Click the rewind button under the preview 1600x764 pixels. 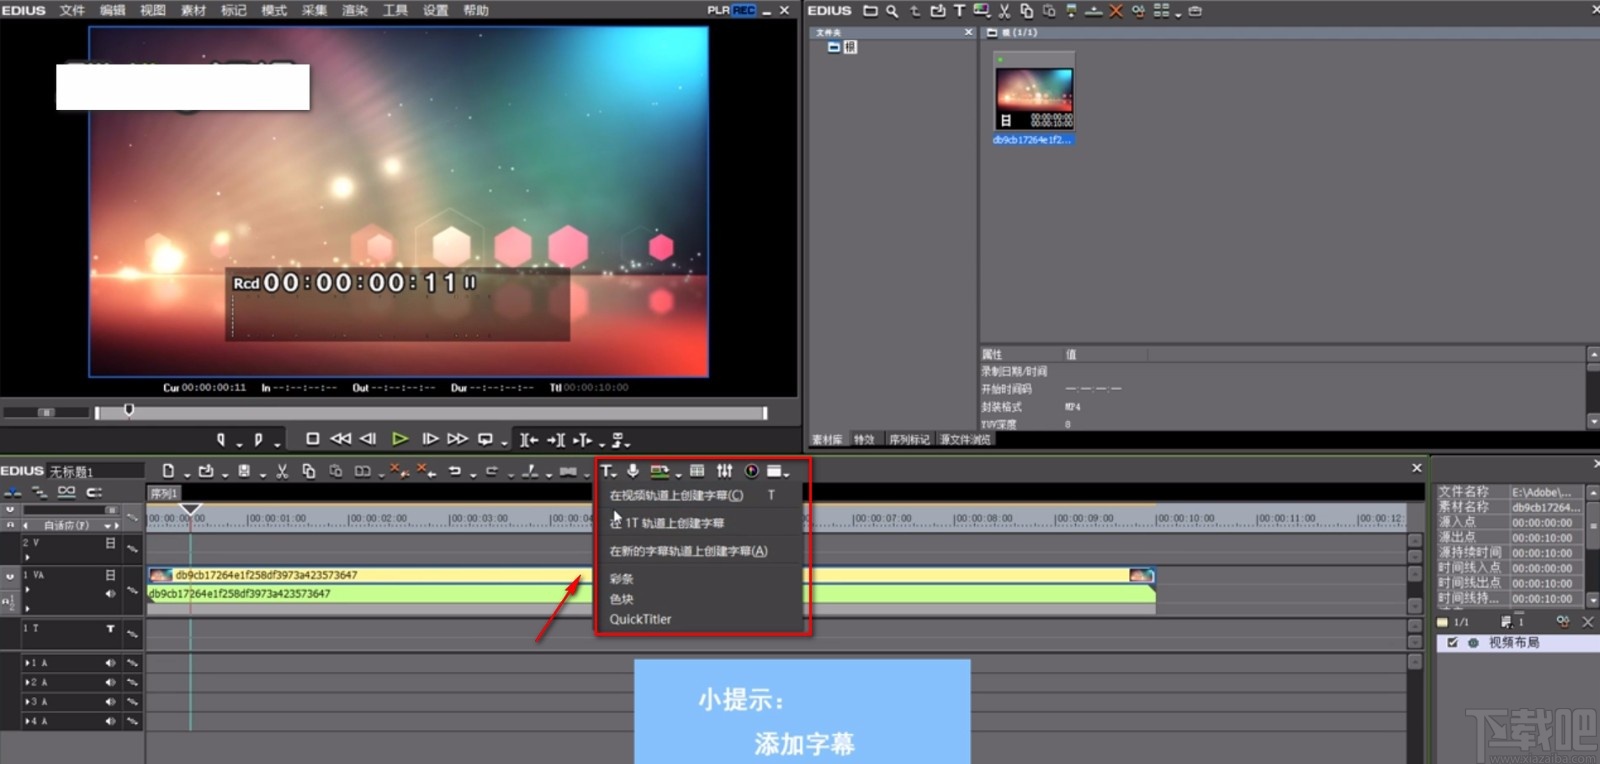(x=341, y=439)
